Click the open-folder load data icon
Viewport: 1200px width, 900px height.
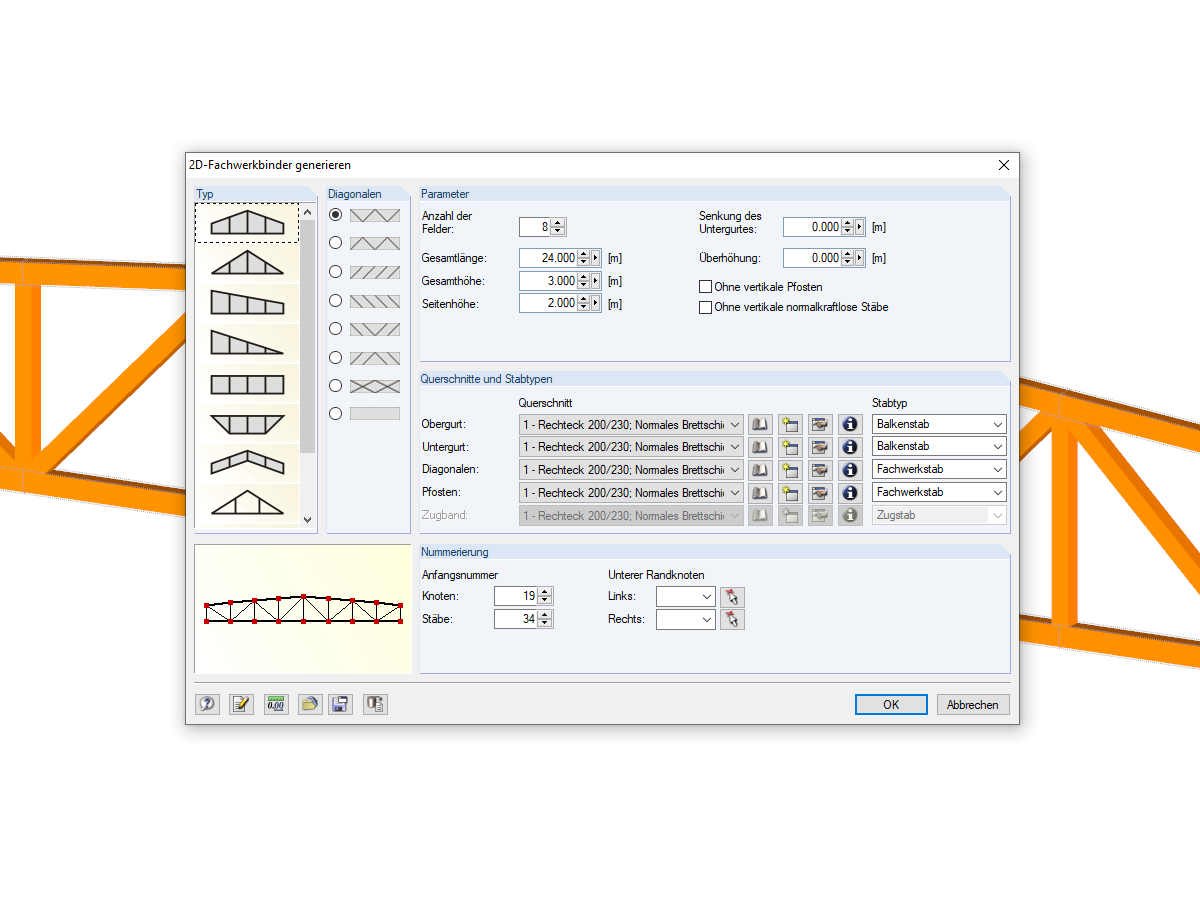310,704
